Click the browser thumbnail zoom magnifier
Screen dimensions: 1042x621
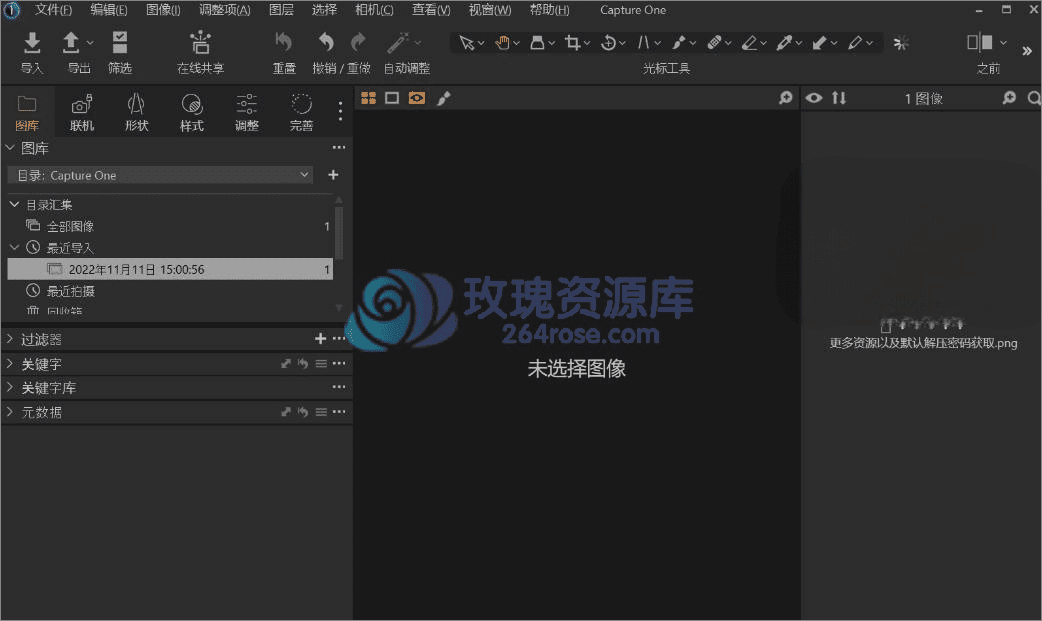click(x=1009, y=98)
